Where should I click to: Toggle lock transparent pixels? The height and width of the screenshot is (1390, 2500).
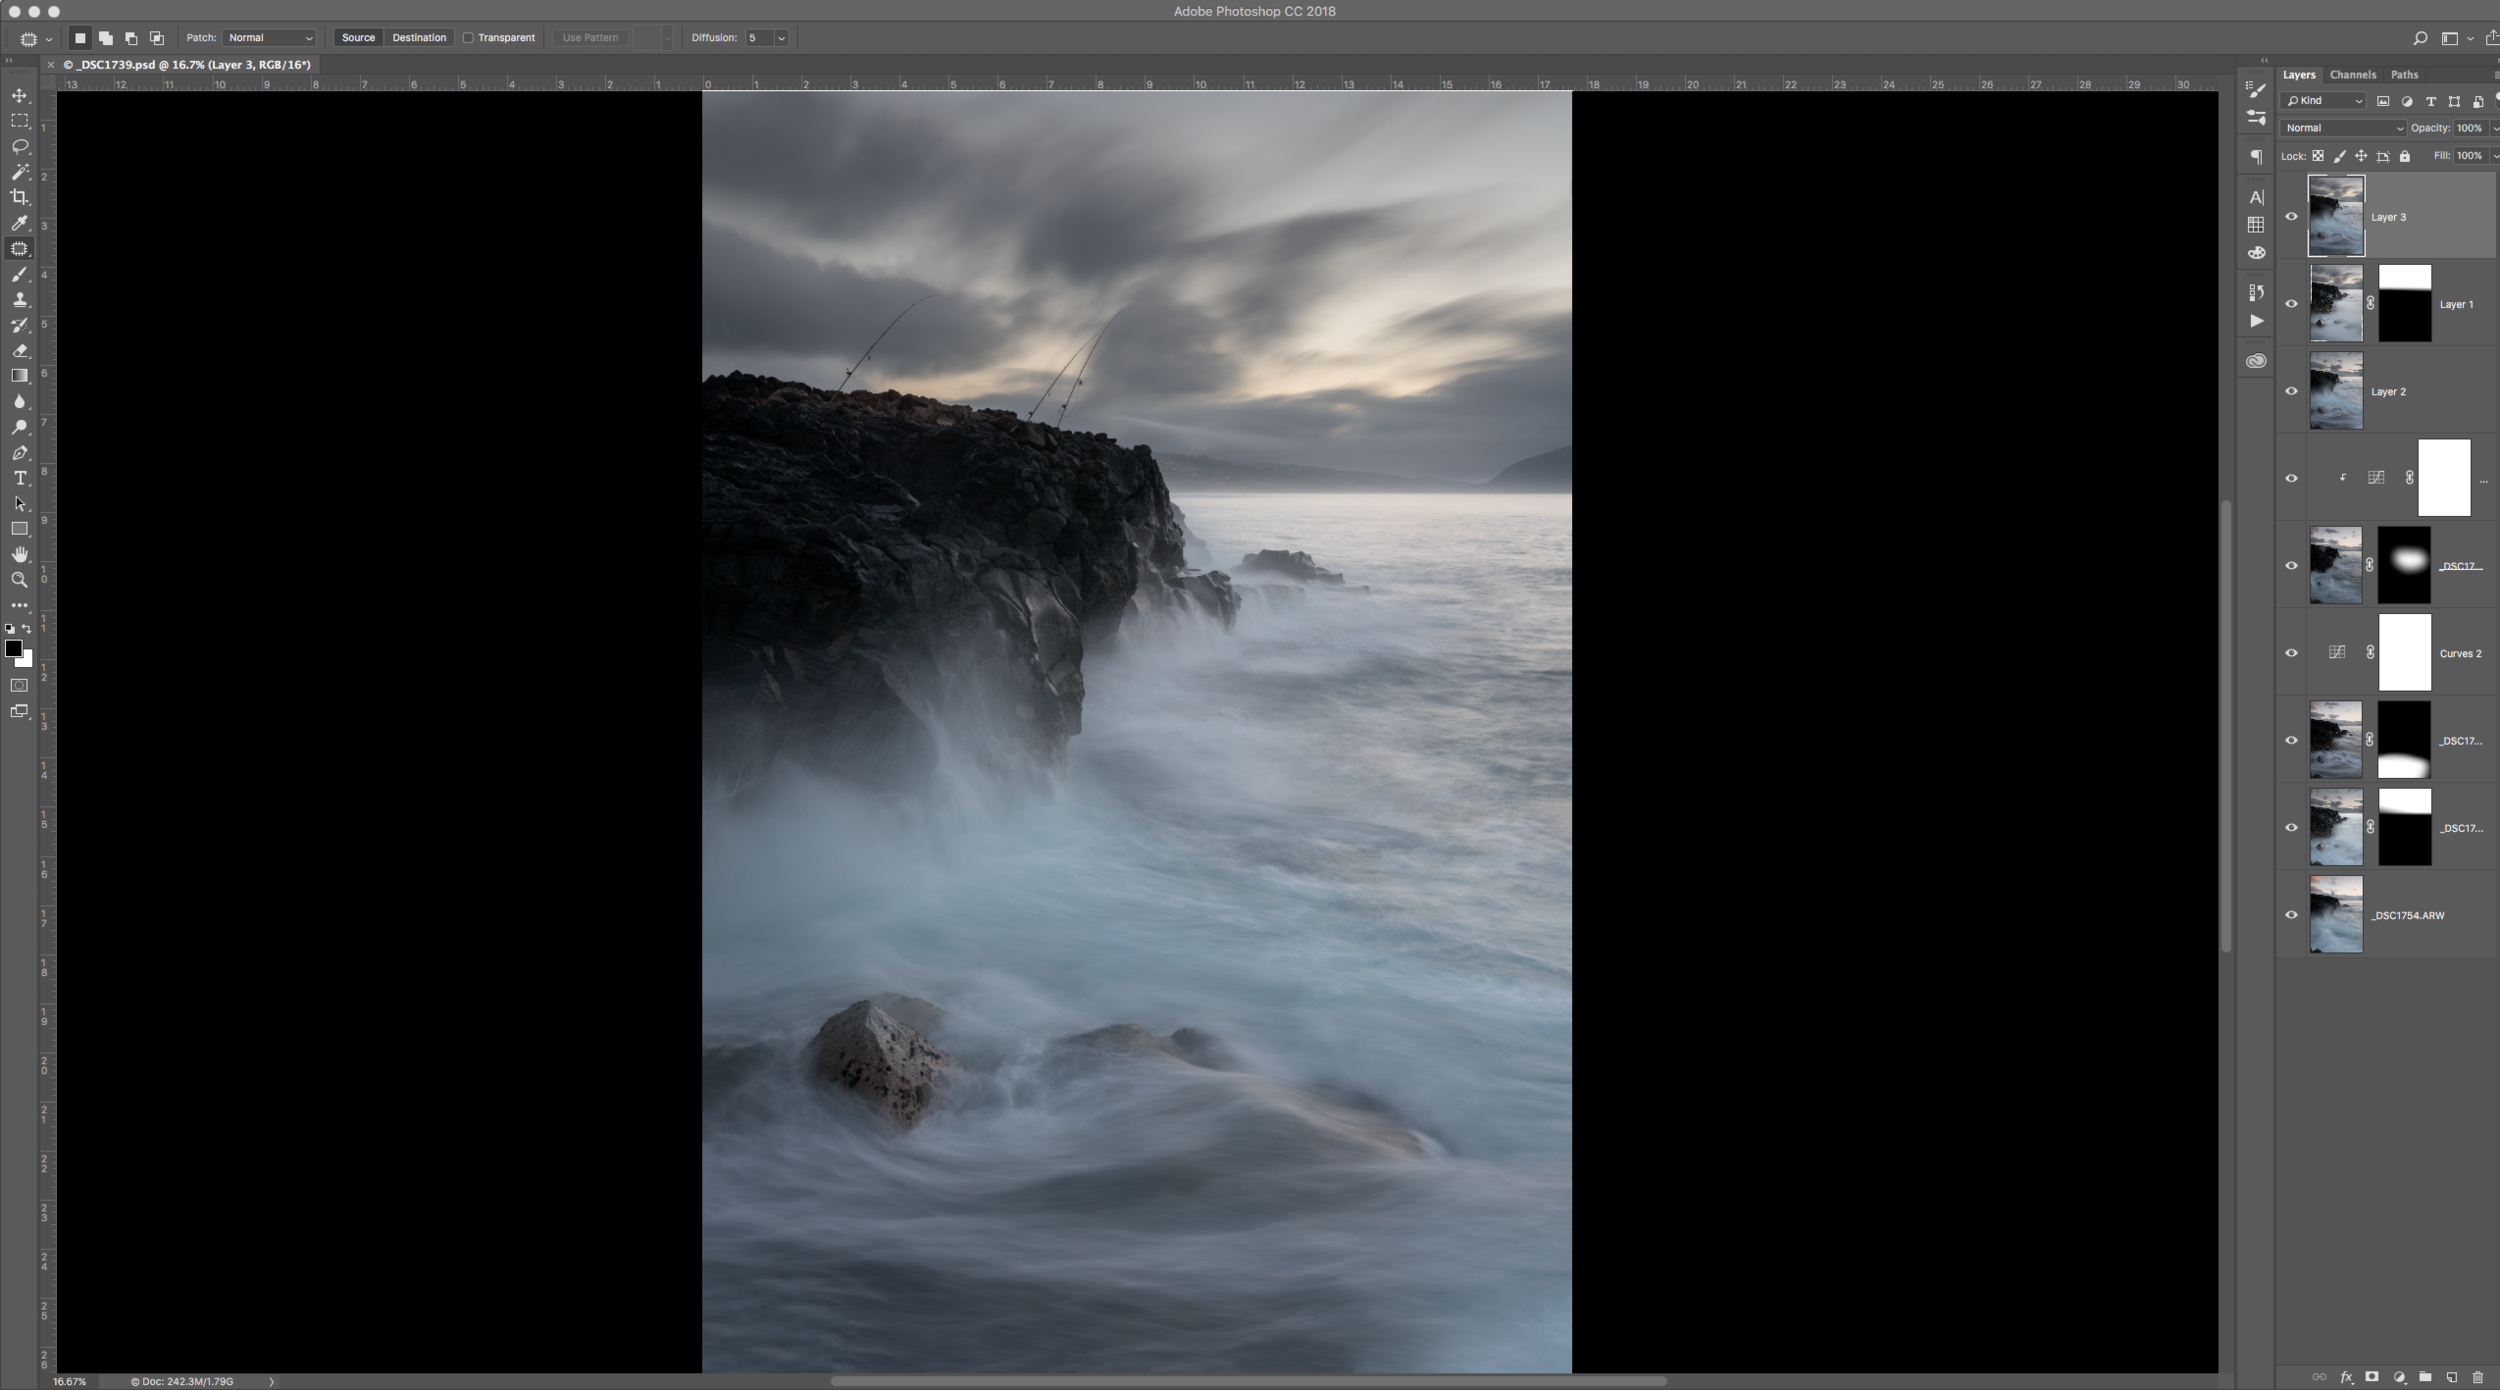pyautogui.click(x=2318, y=156)
